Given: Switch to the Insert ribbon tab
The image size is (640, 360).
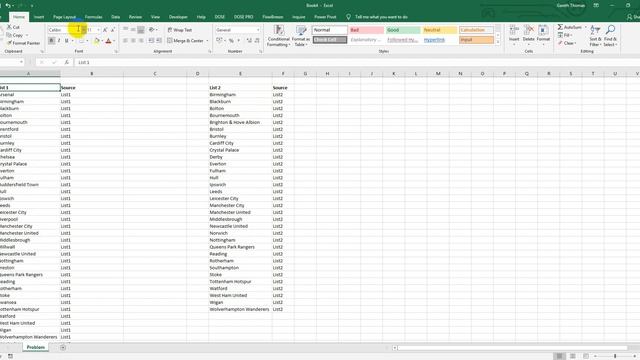Looking at the screenshot, I should coord(39,17).
